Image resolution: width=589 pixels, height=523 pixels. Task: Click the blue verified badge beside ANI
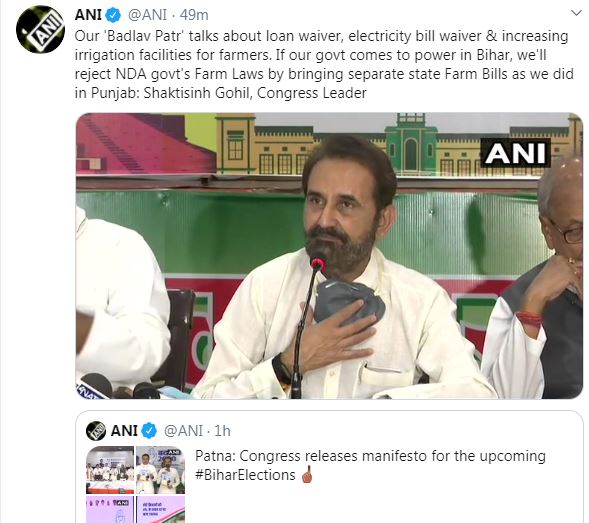tap(113, 15)
